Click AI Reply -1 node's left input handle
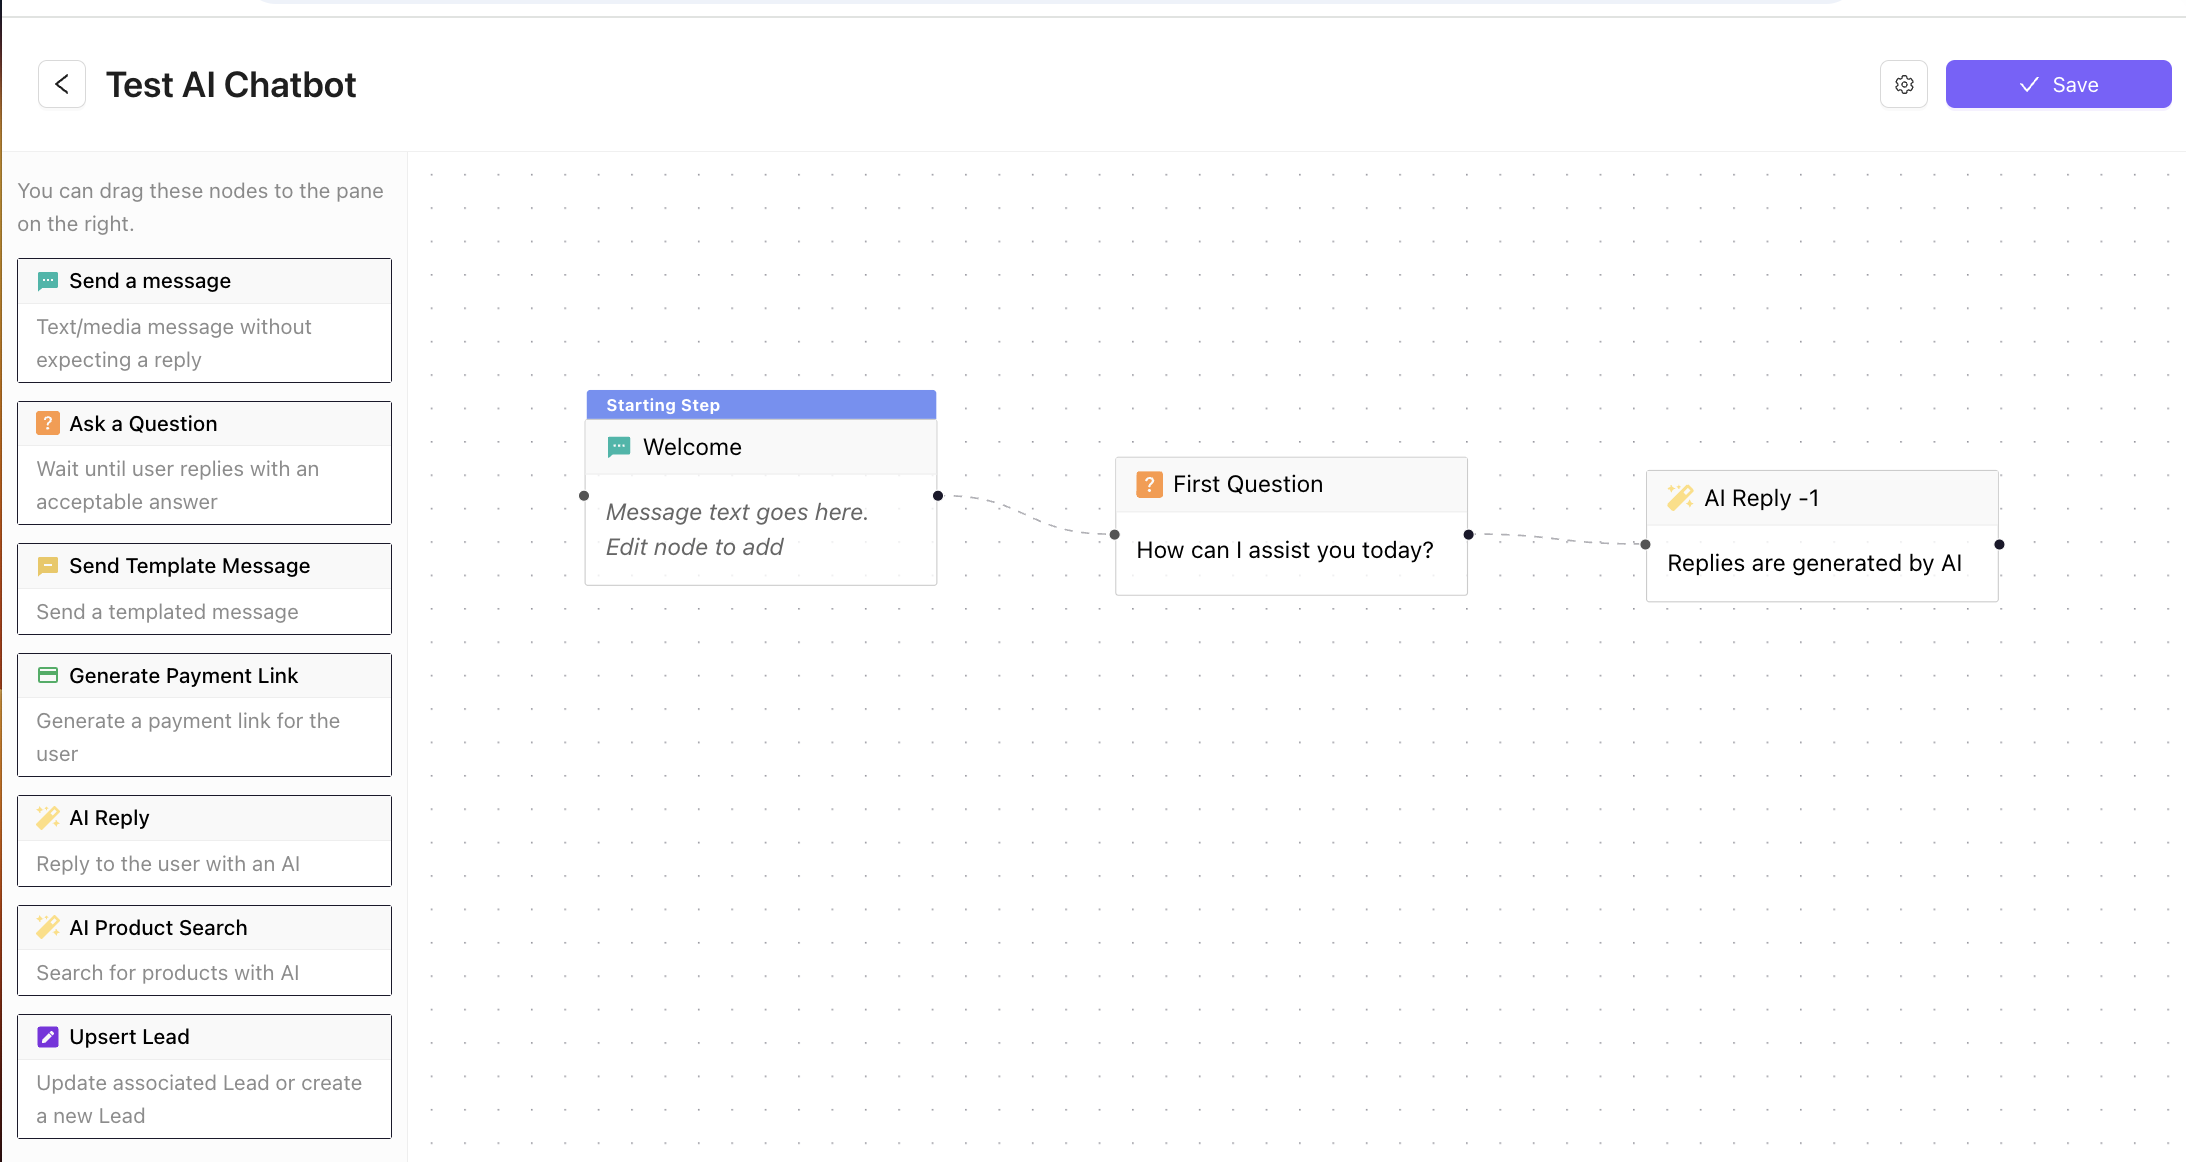 (1646, 545)
